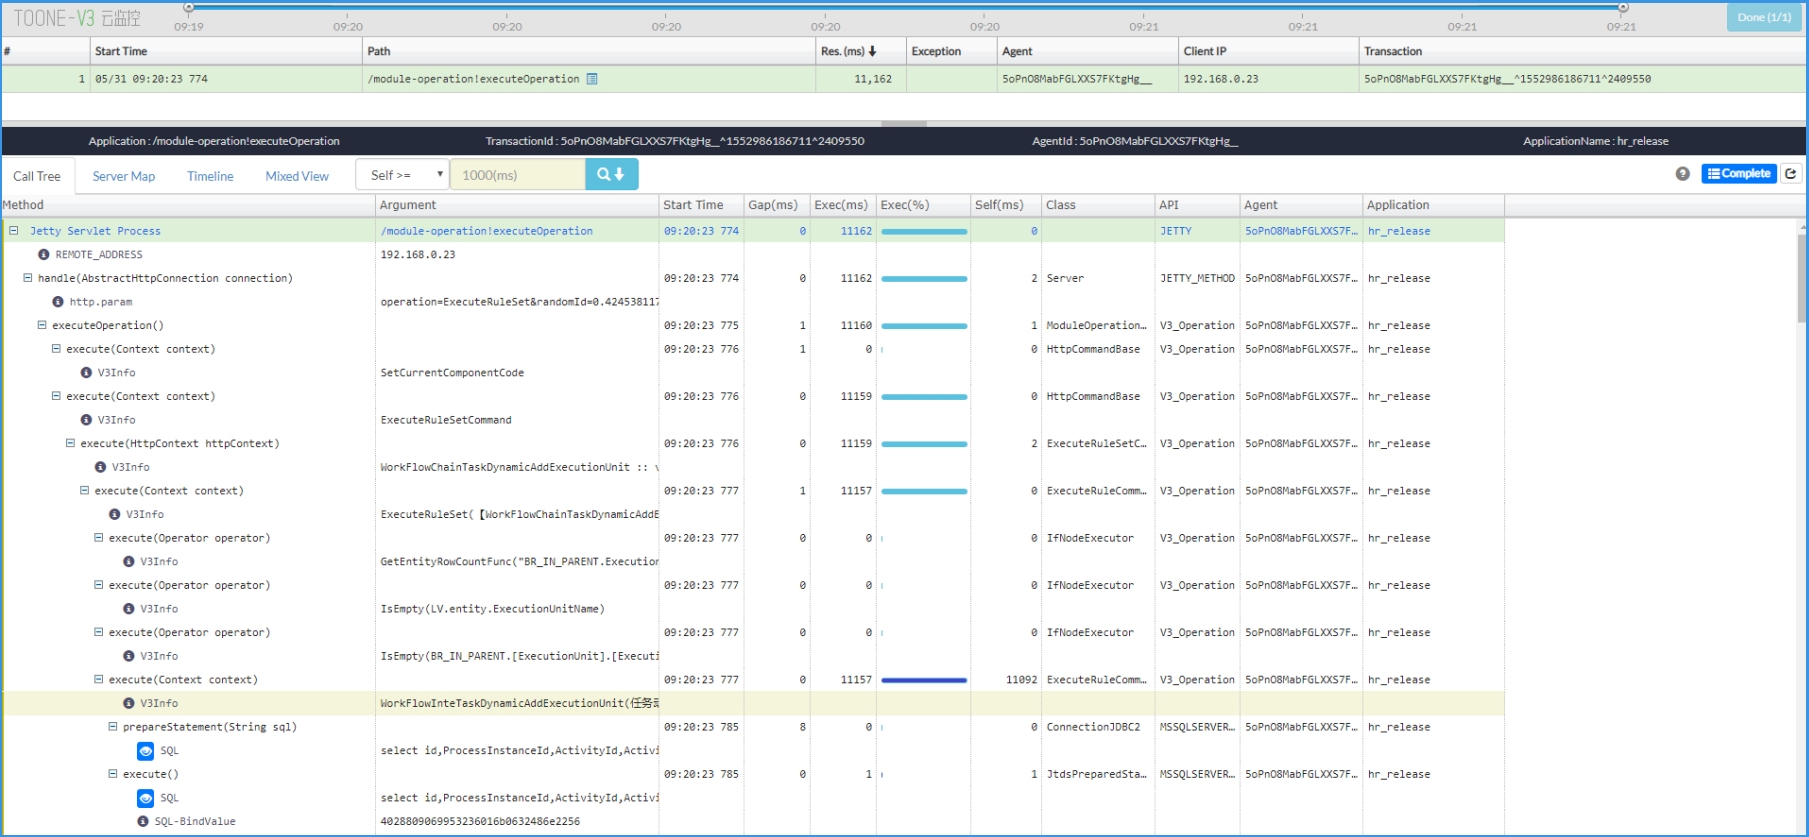
Task: Click the 1000(ms) filter input field
Action: tap(517, 175)
